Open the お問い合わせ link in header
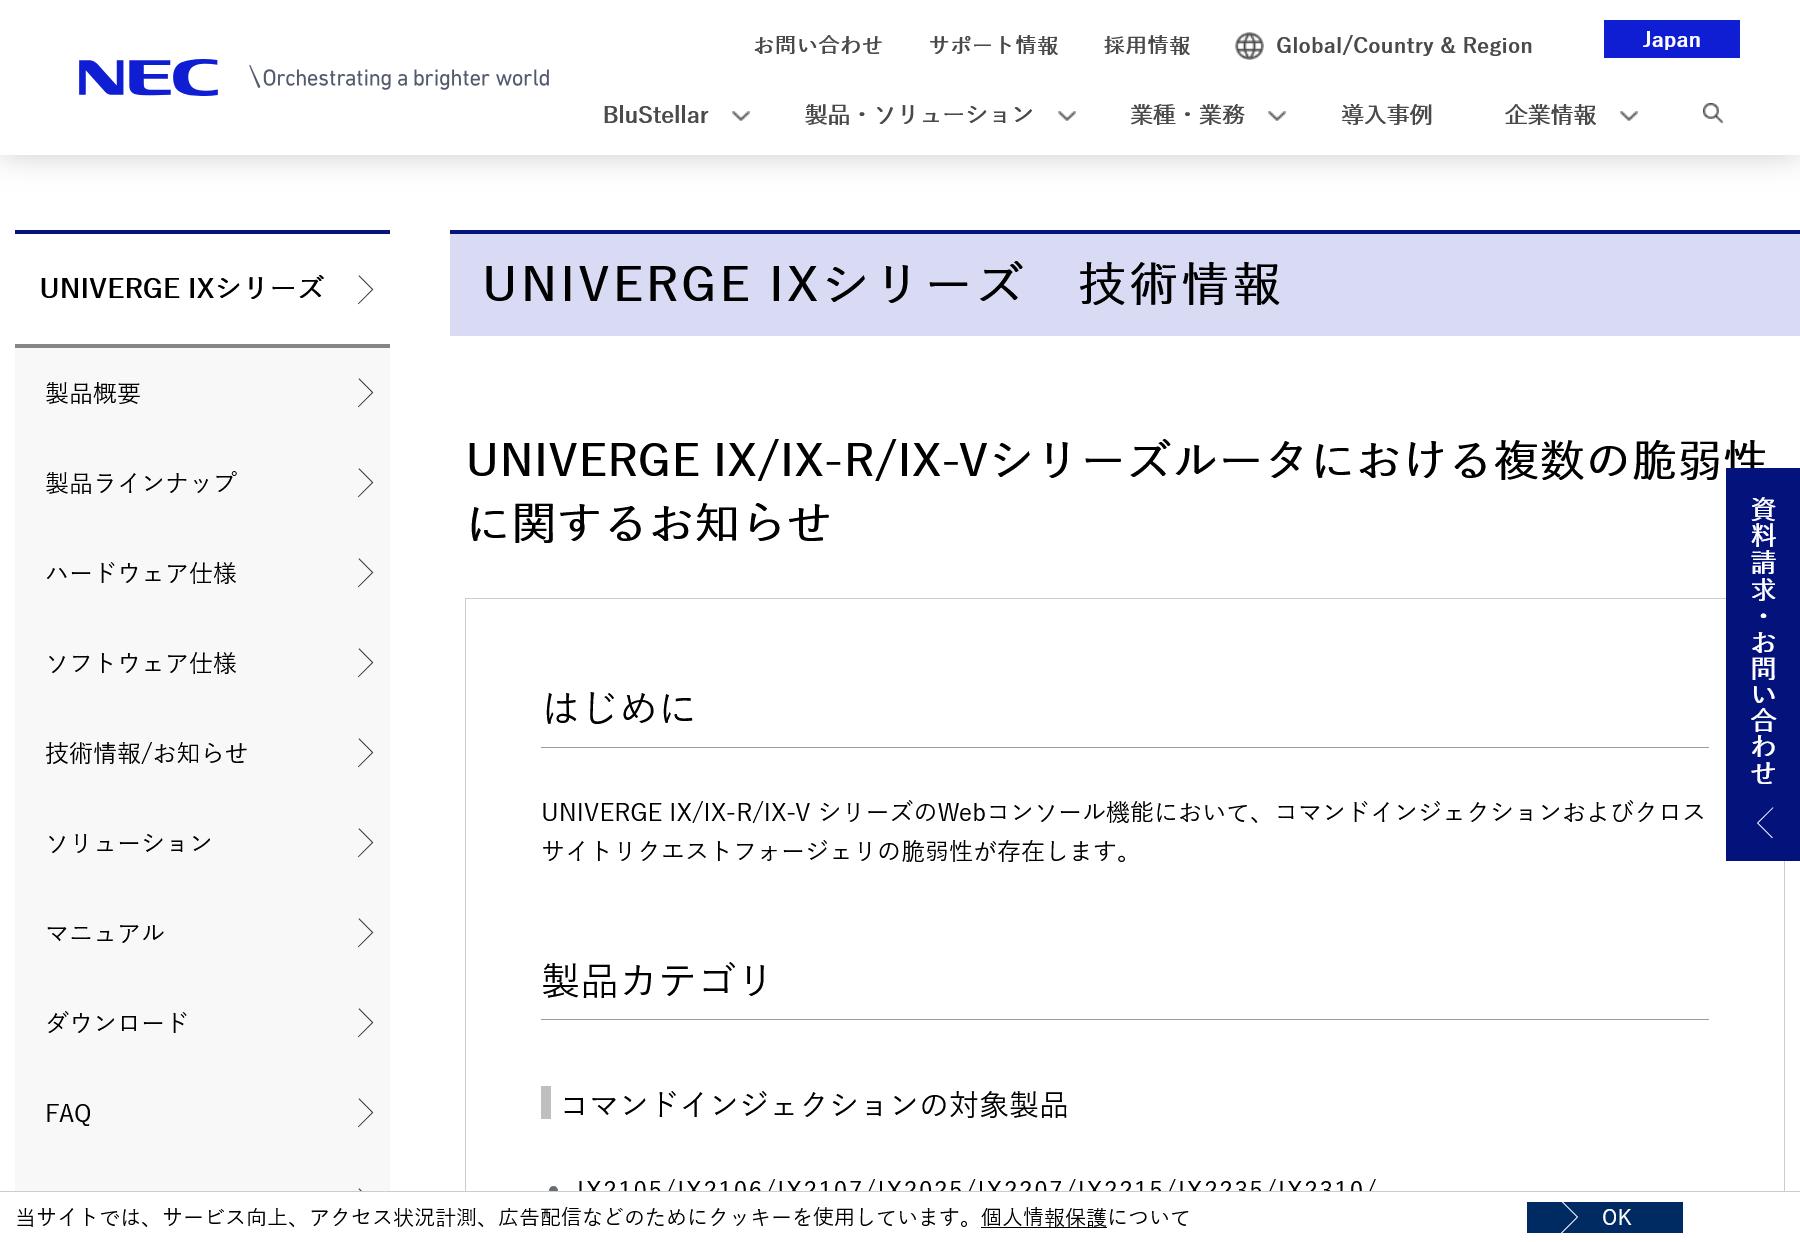The width and height of the screenshot is (1800, 1242). (818, 45)
